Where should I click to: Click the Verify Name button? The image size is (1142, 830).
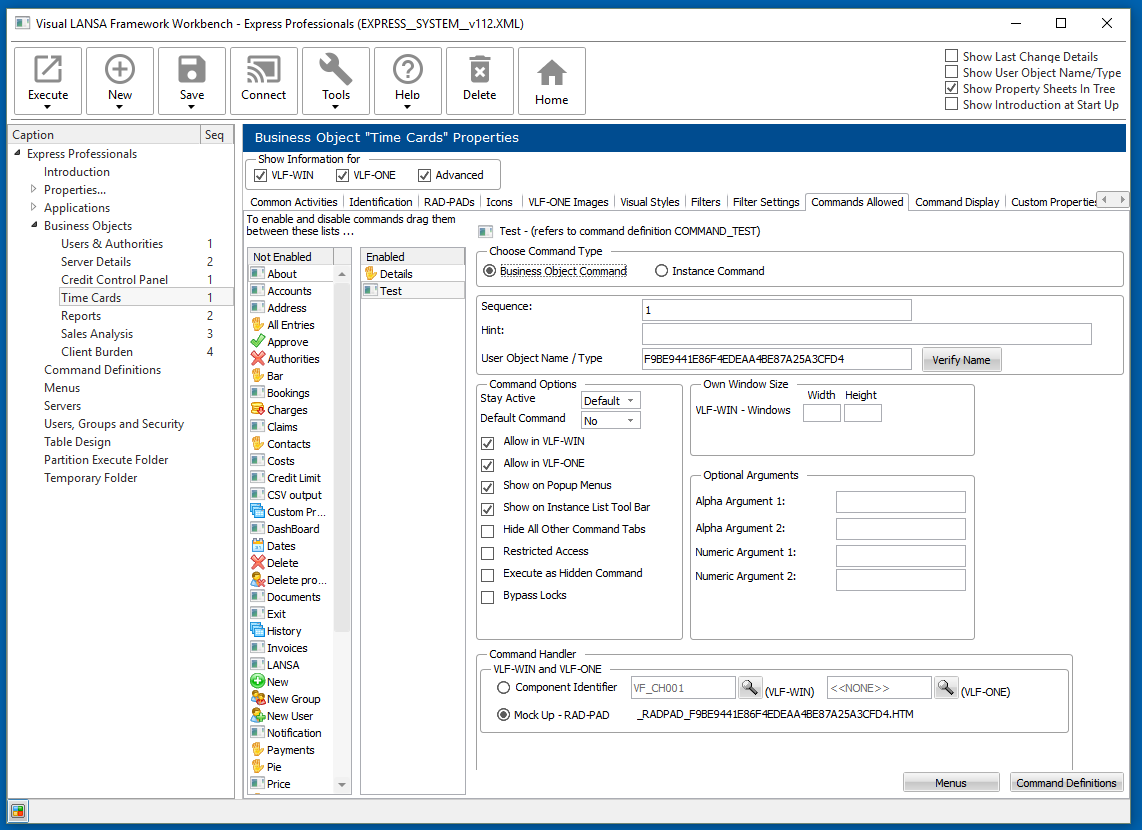(961, 360)
